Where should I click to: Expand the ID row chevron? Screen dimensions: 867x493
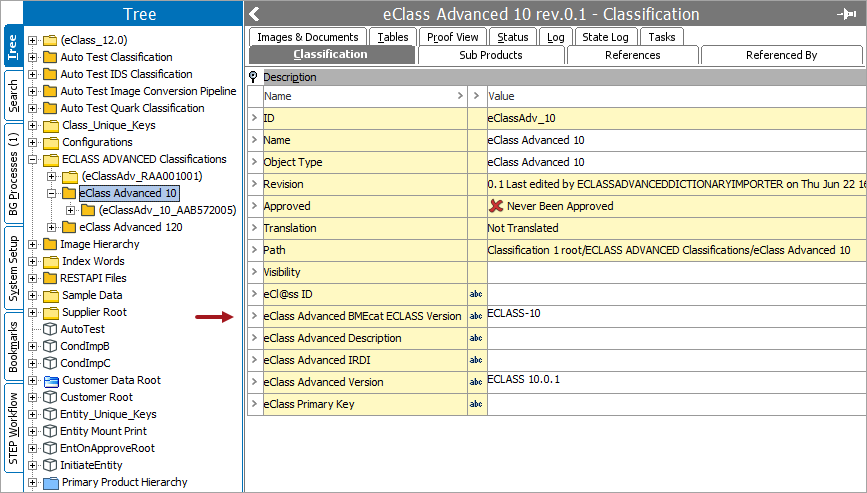(254, 118)
